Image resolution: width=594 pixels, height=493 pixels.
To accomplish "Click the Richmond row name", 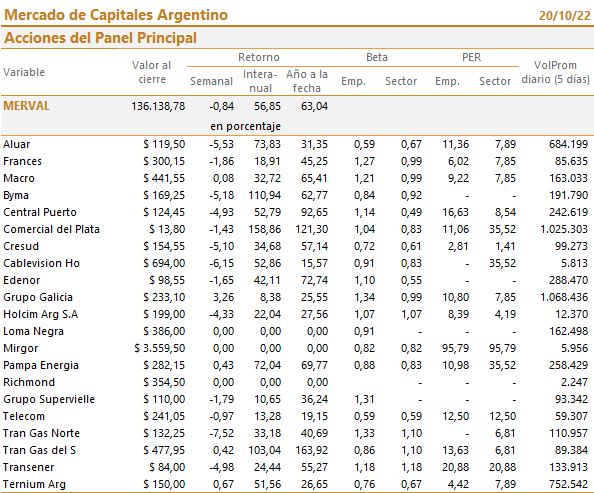I will pos(29,382).
